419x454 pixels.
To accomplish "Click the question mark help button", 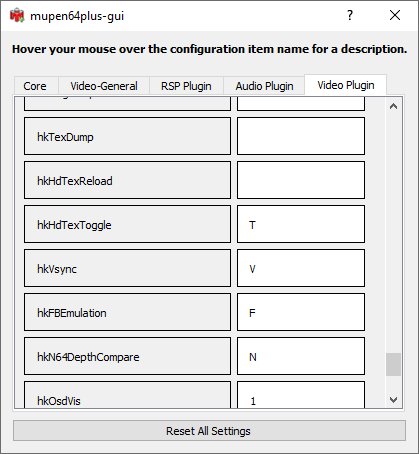I will 350,15.
